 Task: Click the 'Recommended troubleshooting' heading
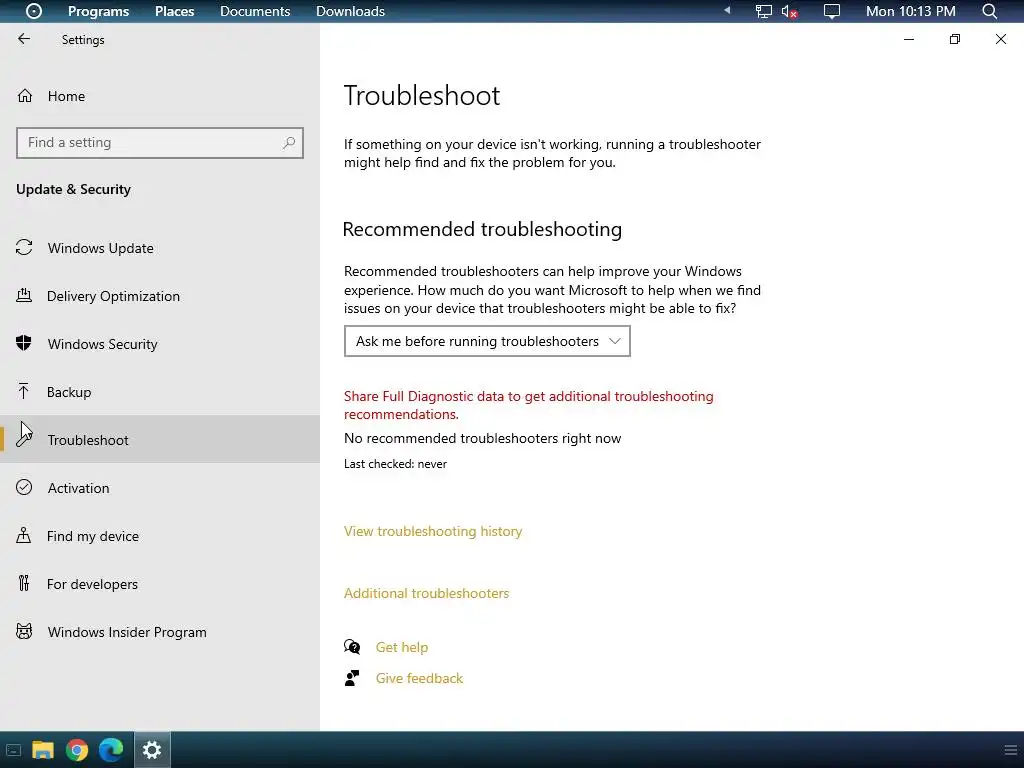tap(482, 229)
